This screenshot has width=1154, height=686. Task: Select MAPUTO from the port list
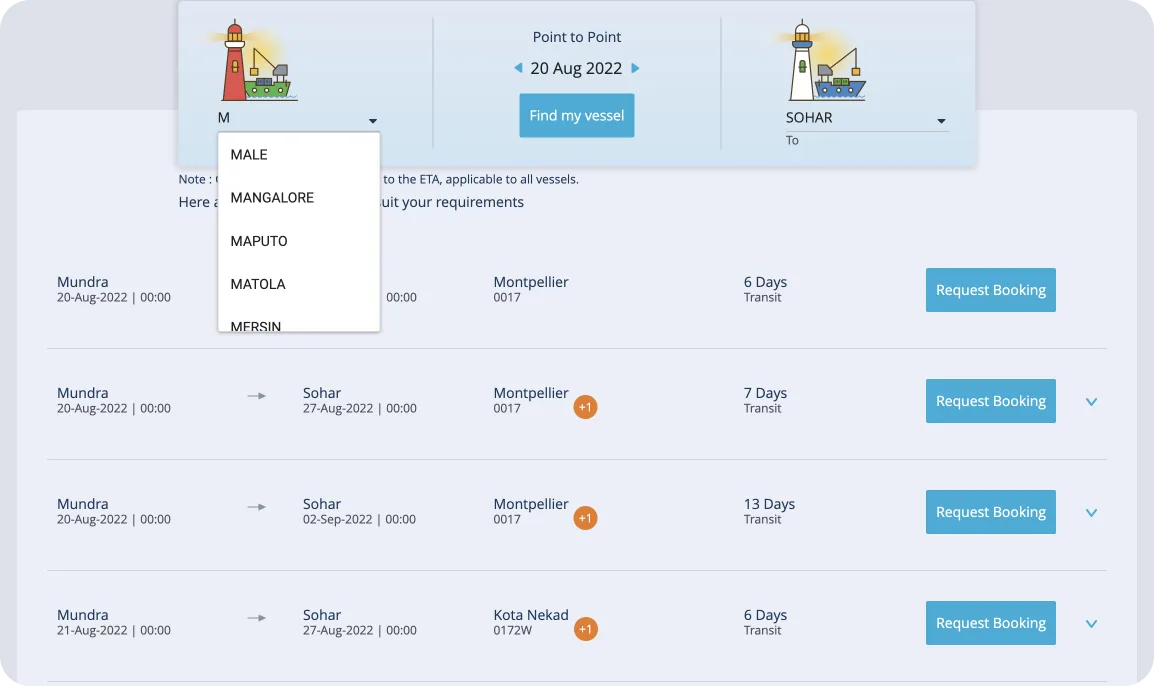pyautogui.click(x=299, y=241)
